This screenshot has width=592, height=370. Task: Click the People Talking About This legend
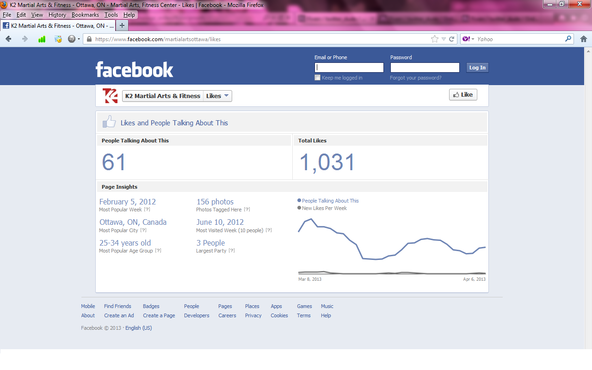328,201
